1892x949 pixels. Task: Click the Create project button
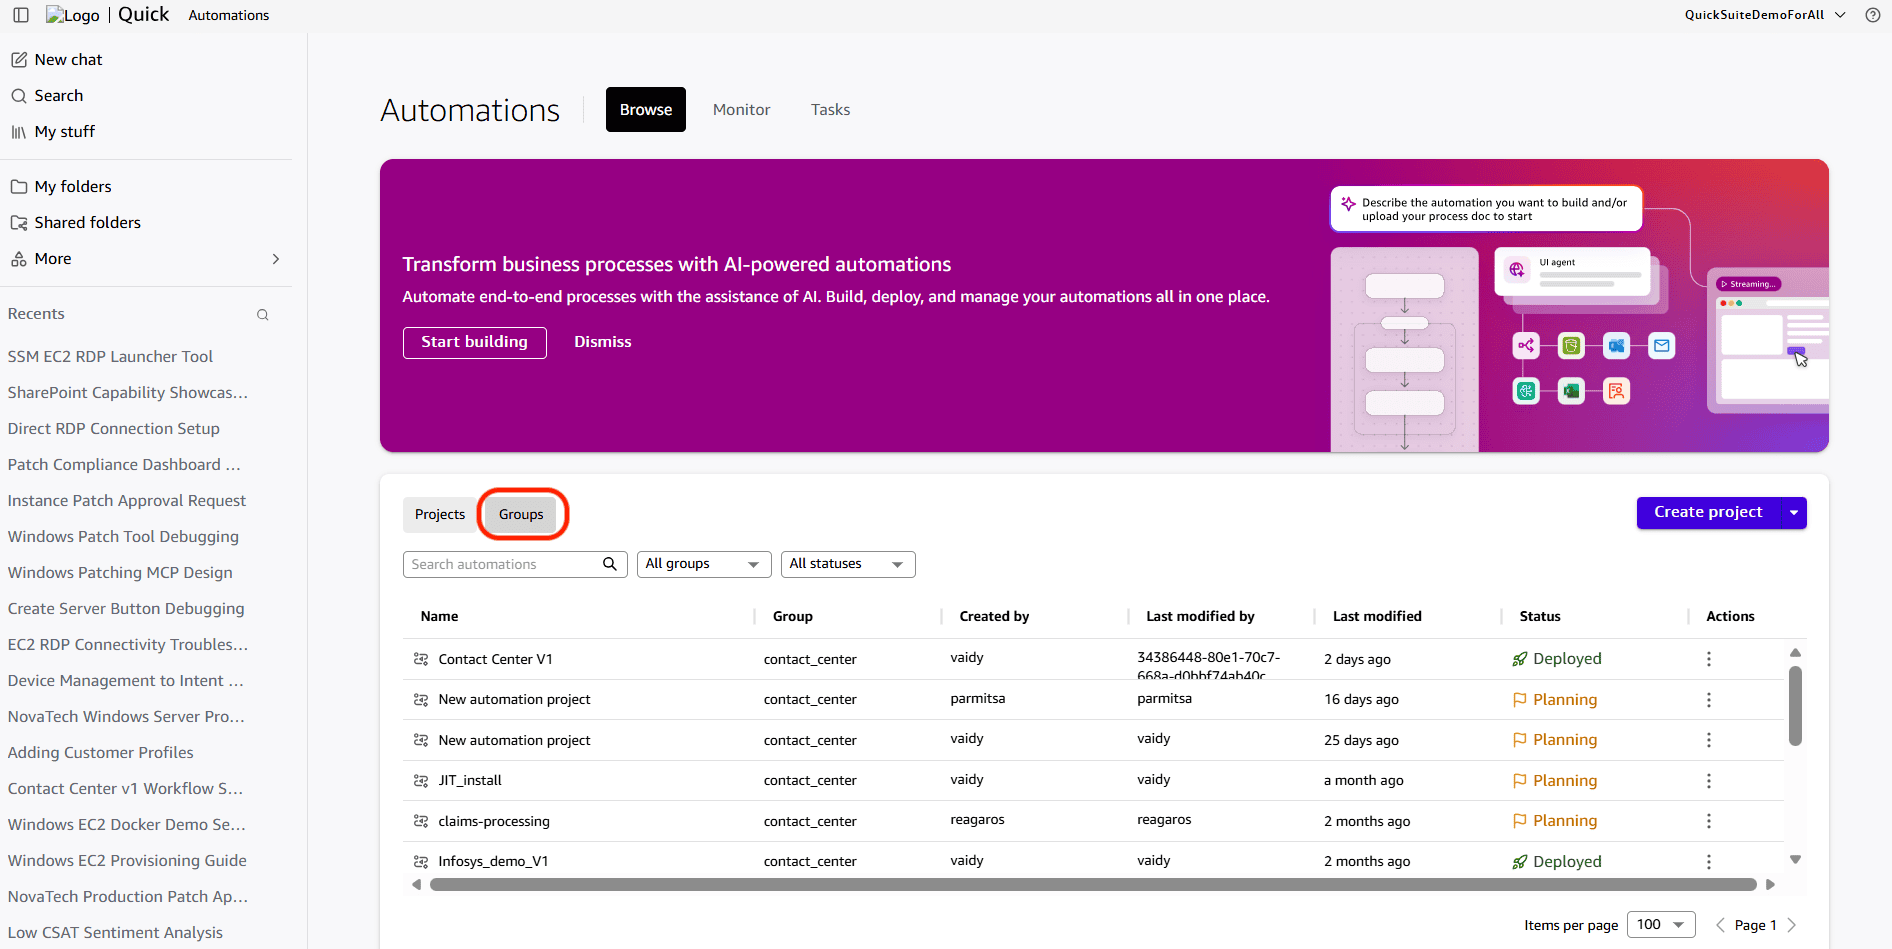click(x=1708, y=513)
